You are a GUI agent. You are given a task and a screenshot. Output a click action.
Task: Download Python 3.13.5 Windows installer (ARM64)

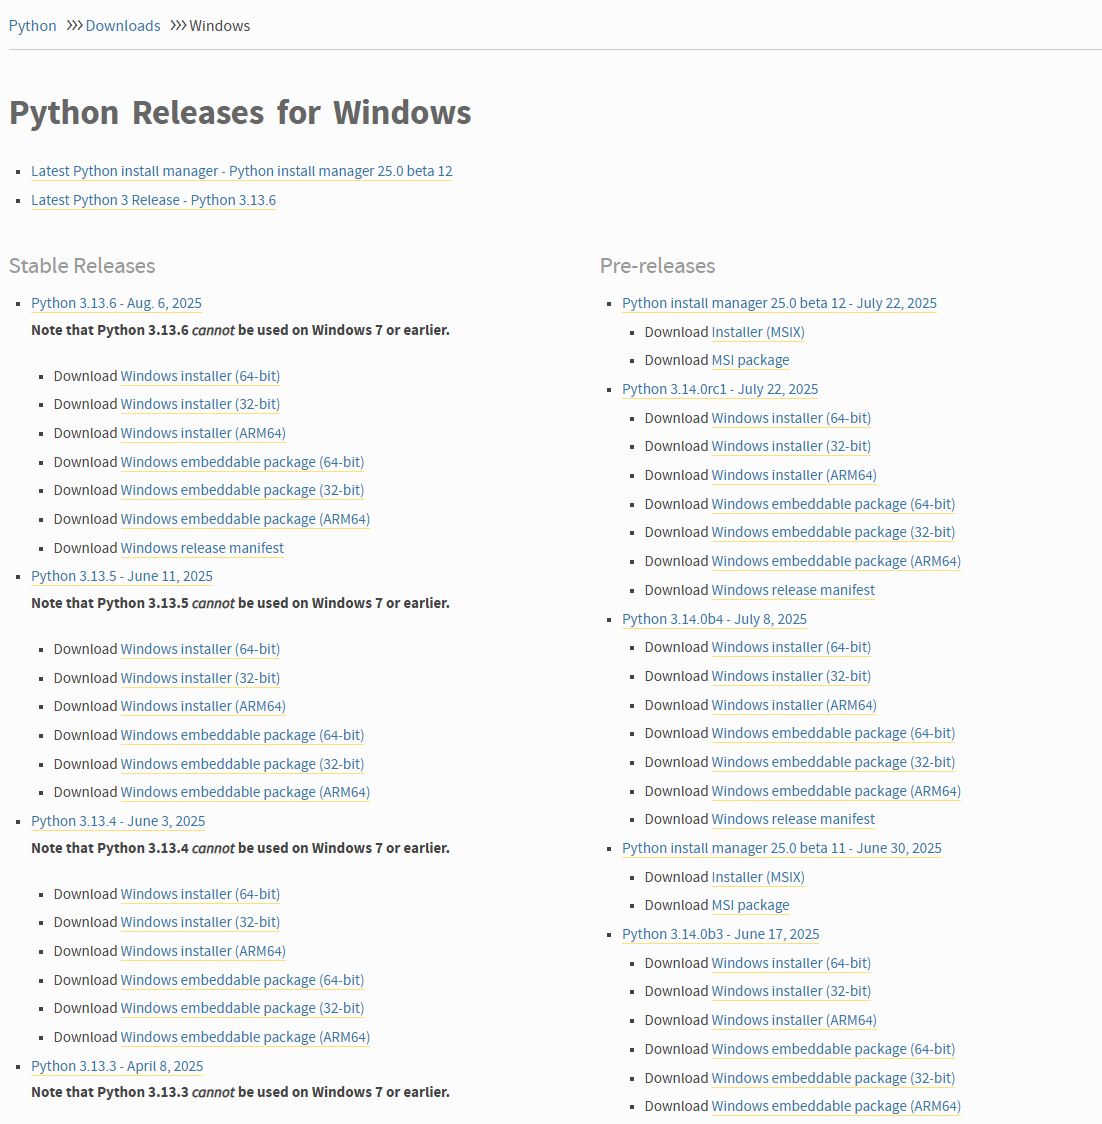[203, 706]
